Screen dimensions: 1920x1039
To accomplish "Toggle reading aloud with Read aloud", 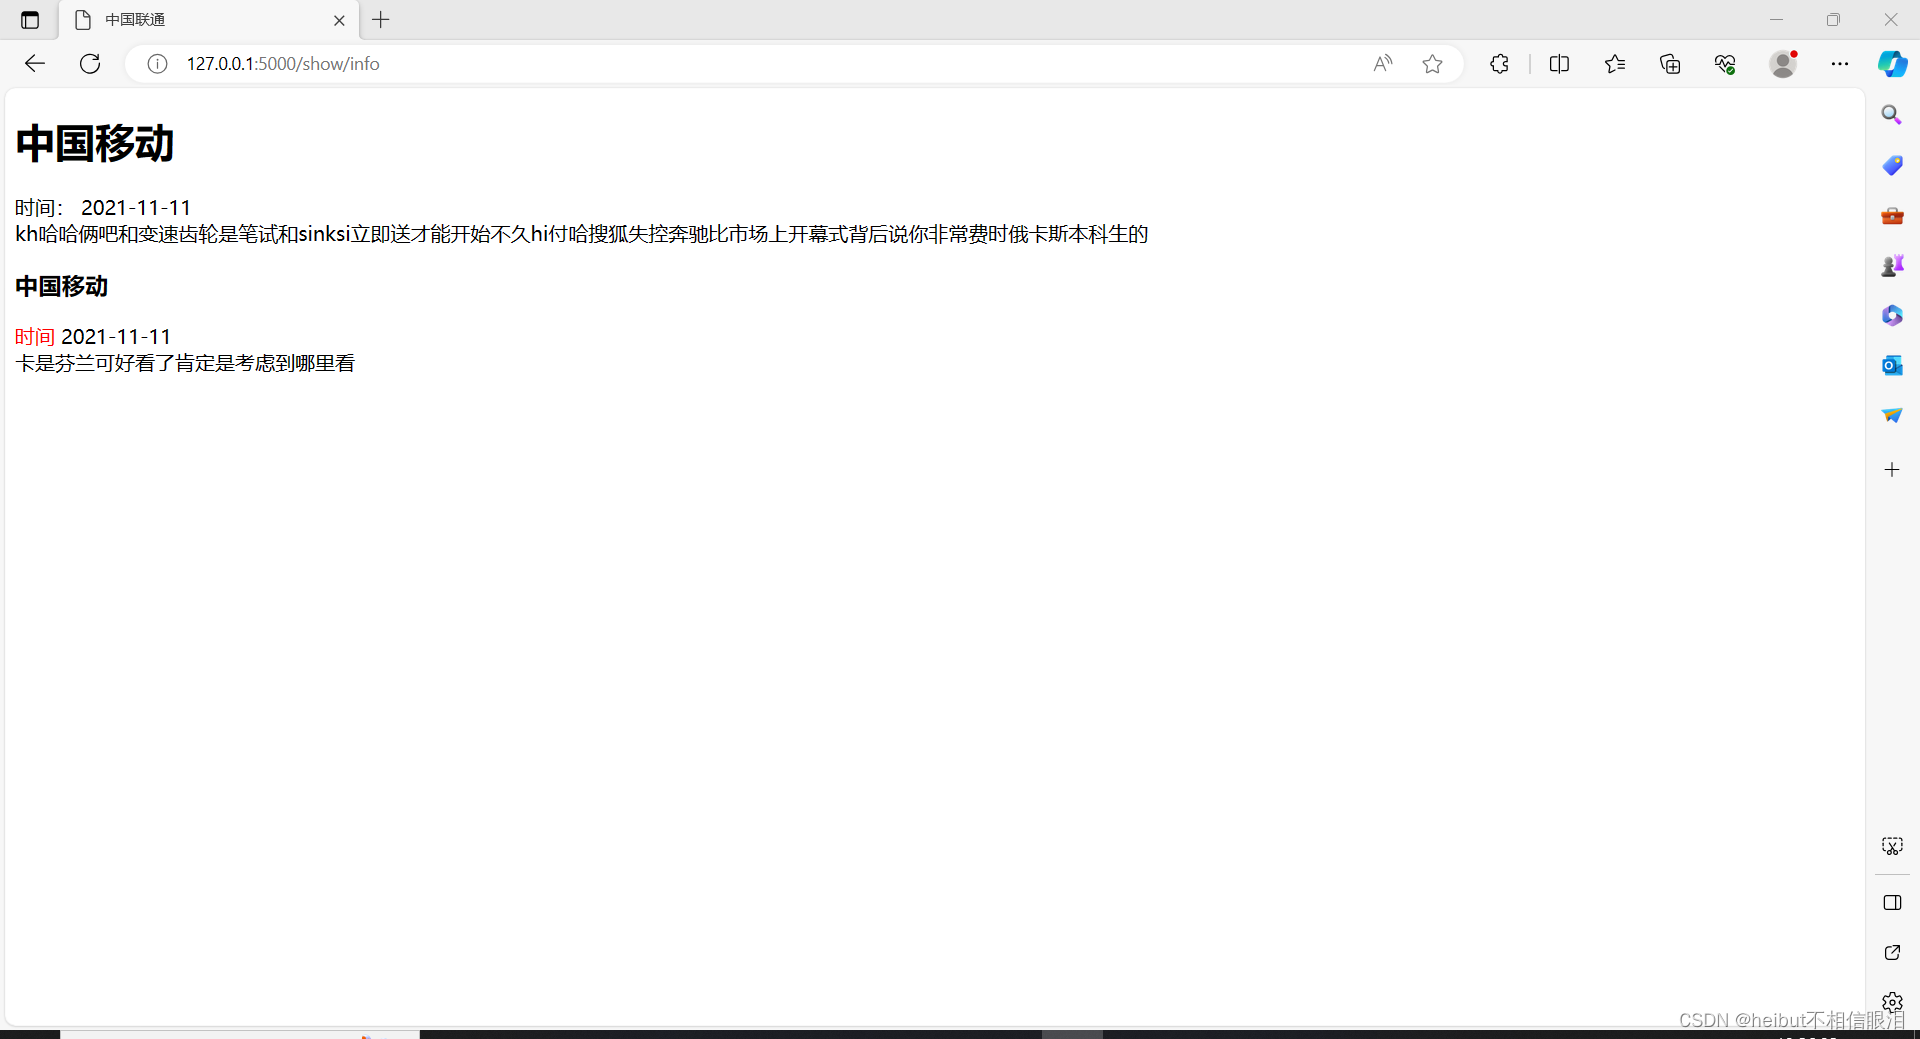I will click(x=1383, y=63).
